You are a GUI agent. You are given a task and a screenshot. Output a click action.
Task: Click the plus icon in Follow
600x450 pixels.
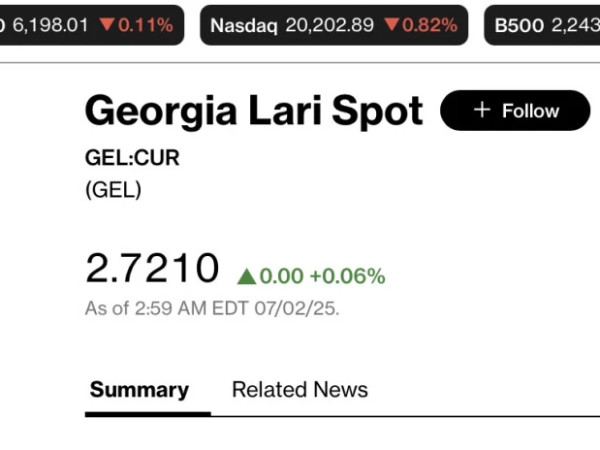(x=482, y=110)
